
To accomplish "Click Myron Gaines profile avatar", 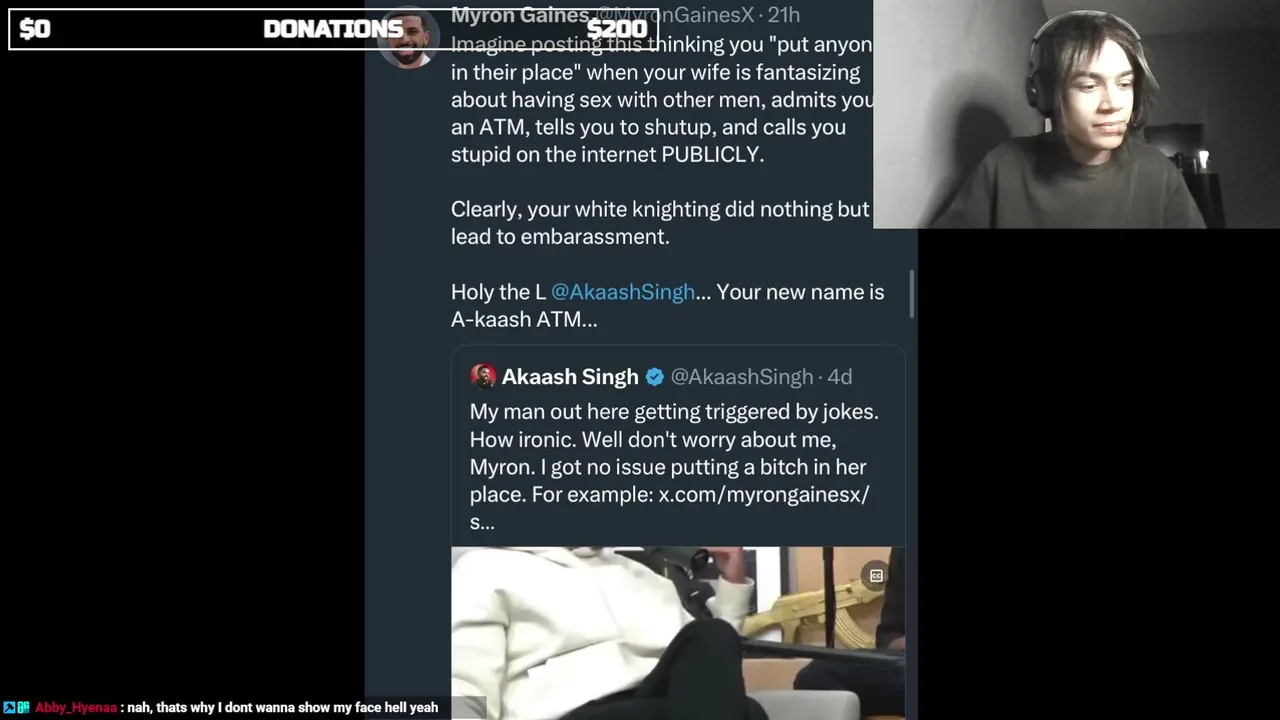I will pos(411,40).
